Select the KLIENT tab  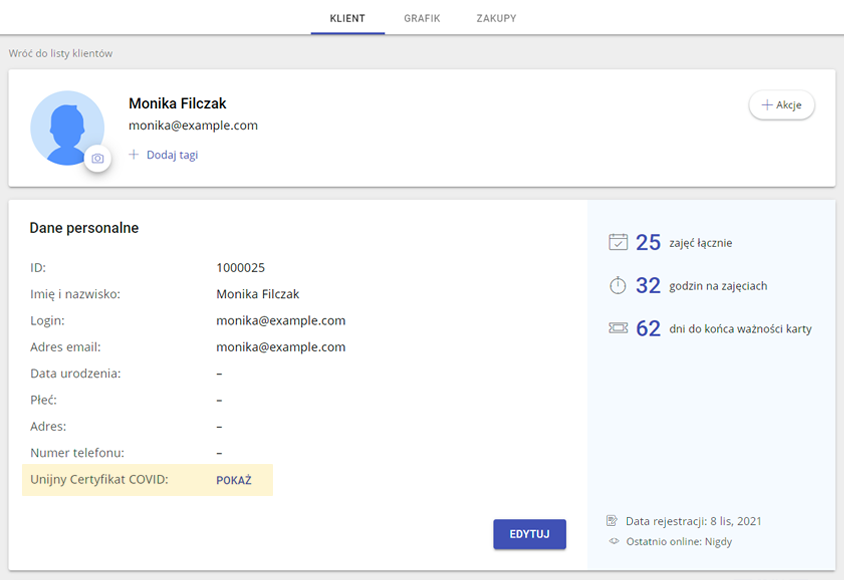[x=348, y=18]
